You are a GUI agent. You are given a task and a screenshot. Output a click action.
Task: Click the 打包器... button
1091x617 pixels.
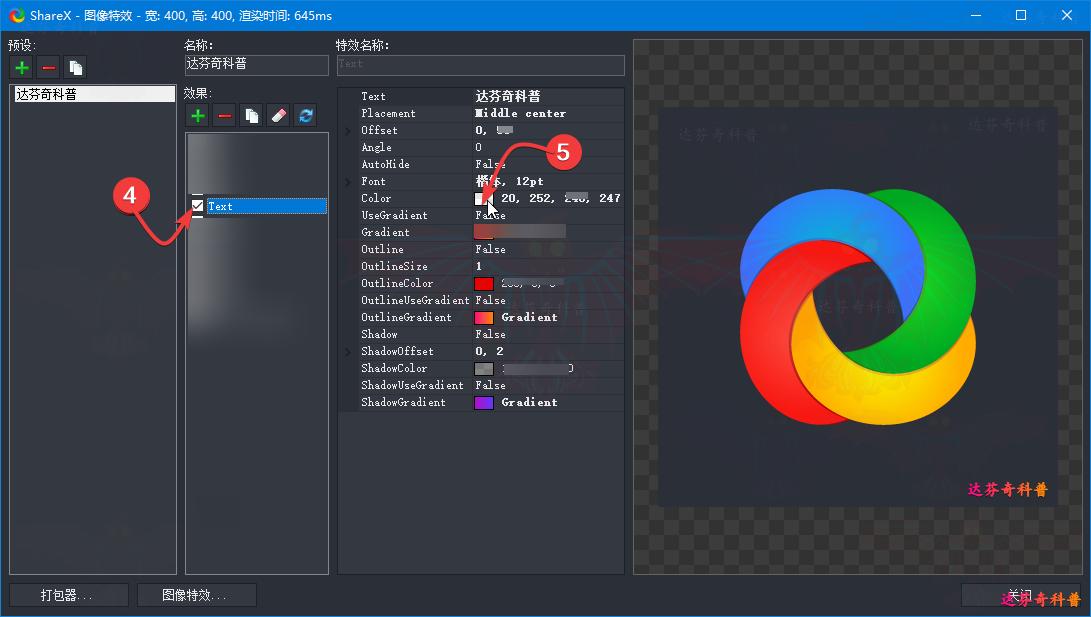coord(68,595)
